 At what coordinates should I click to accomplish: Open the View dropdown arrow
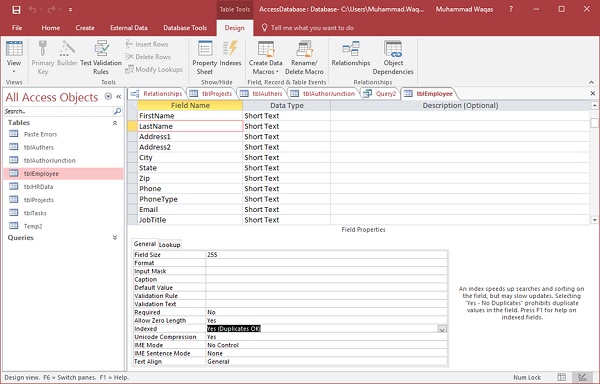[14, 72]
